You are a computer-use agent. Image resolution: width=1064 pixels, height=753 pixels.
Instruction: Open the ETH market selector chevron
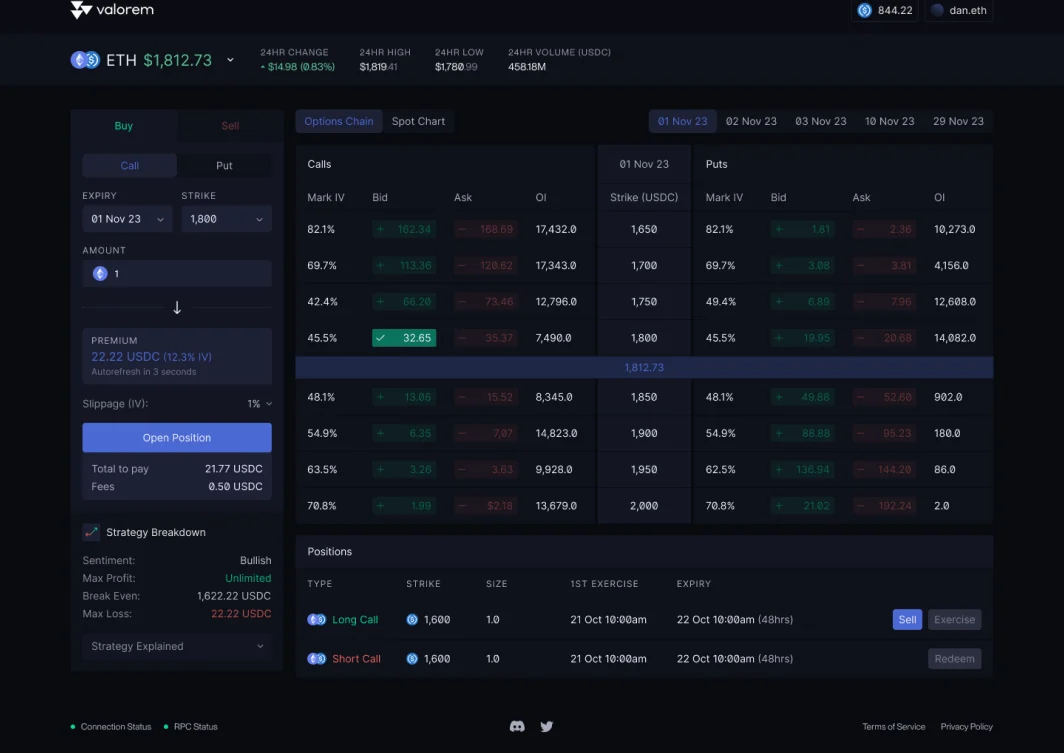pyautogui.click(x=230, y=60)
